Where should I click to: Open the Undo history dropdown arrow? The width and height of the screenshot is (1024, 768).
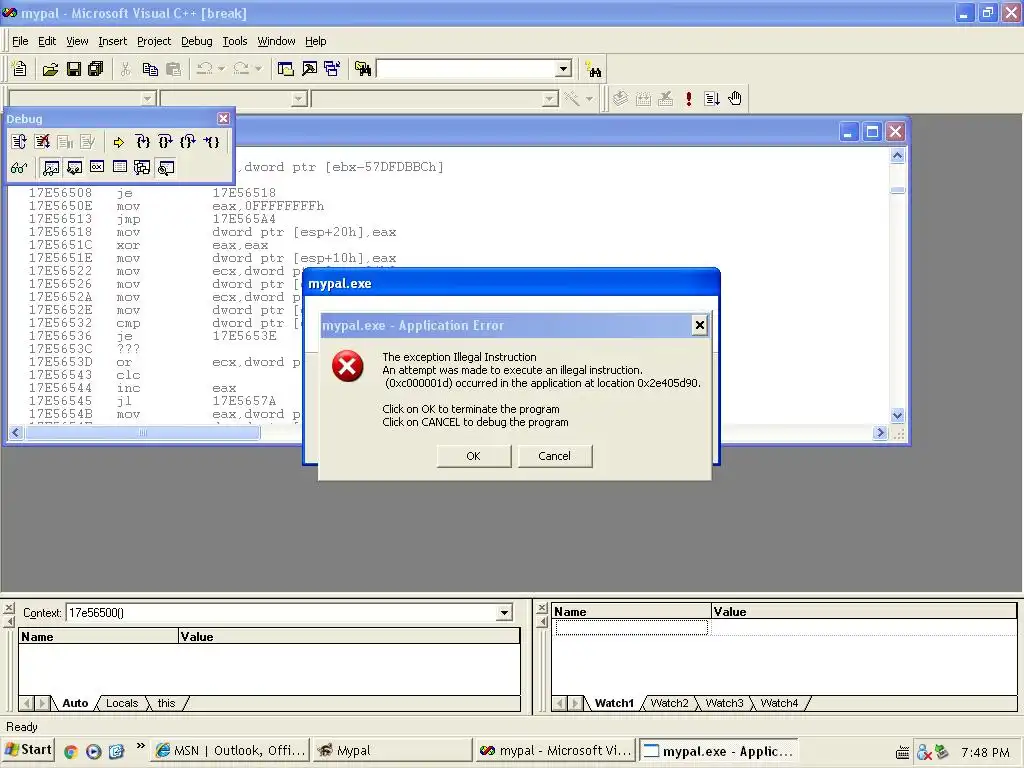221,69
